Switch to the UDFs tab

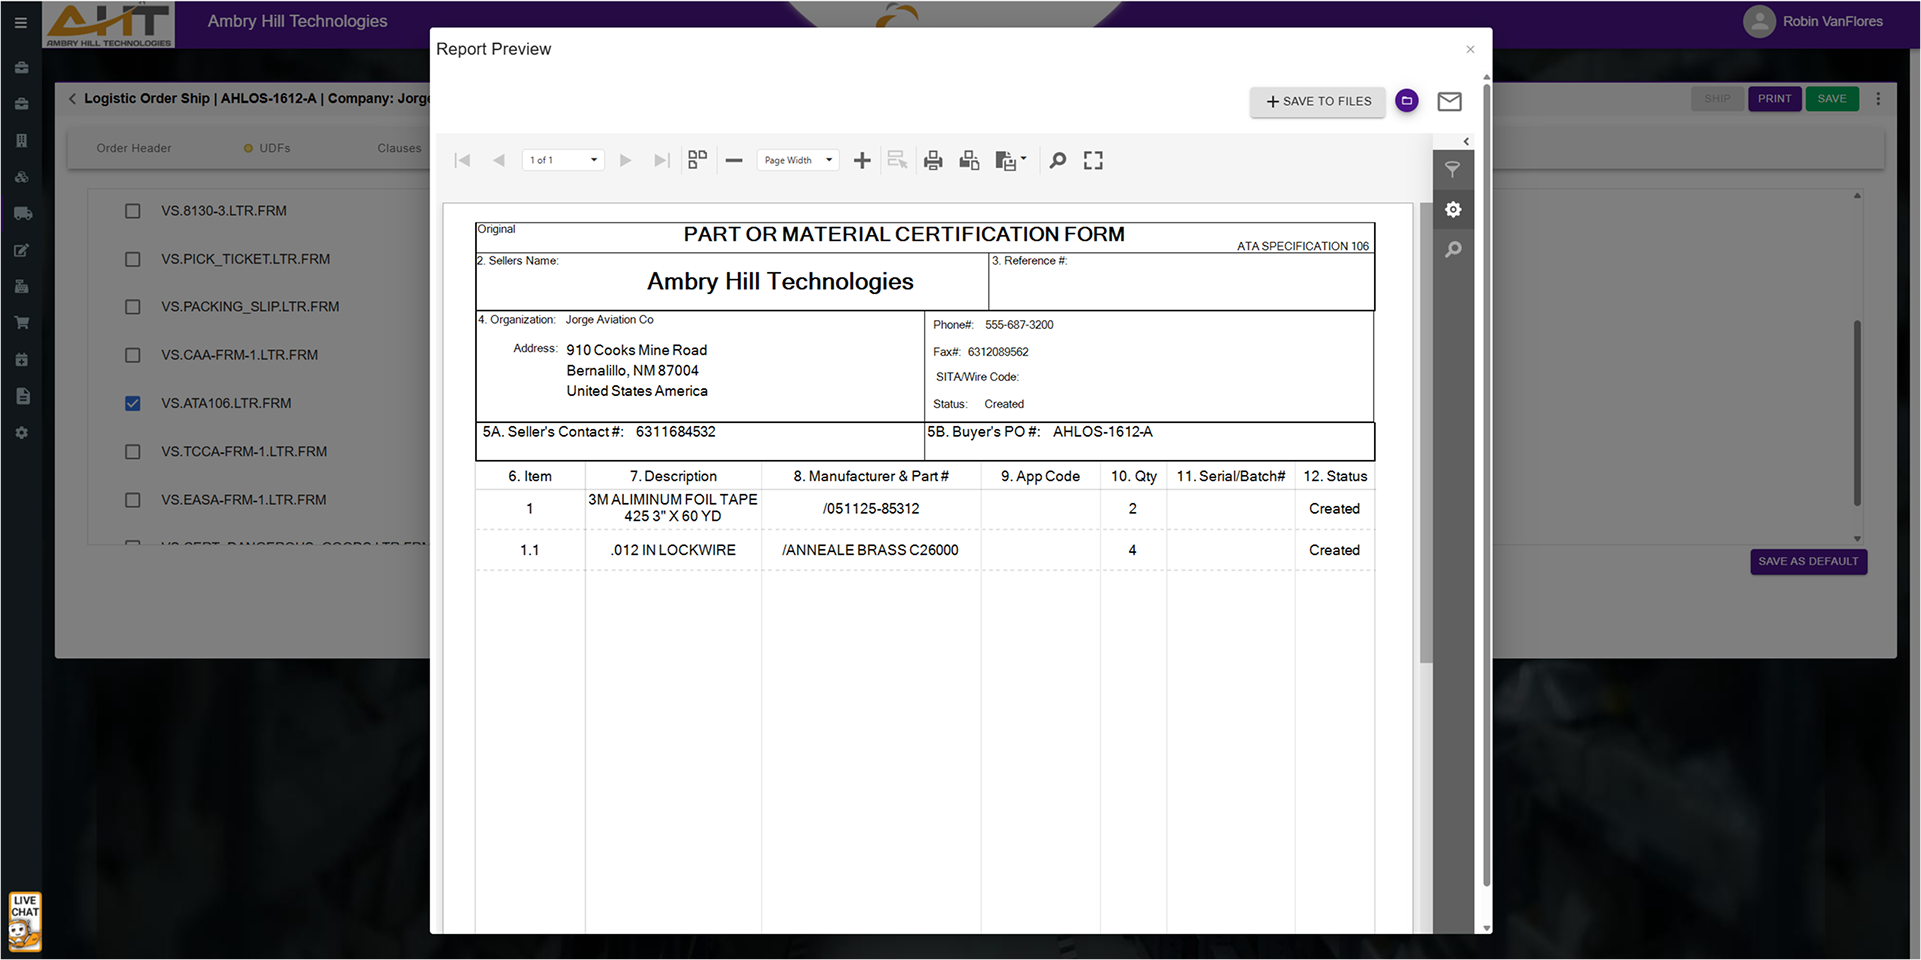click(274, 148)
